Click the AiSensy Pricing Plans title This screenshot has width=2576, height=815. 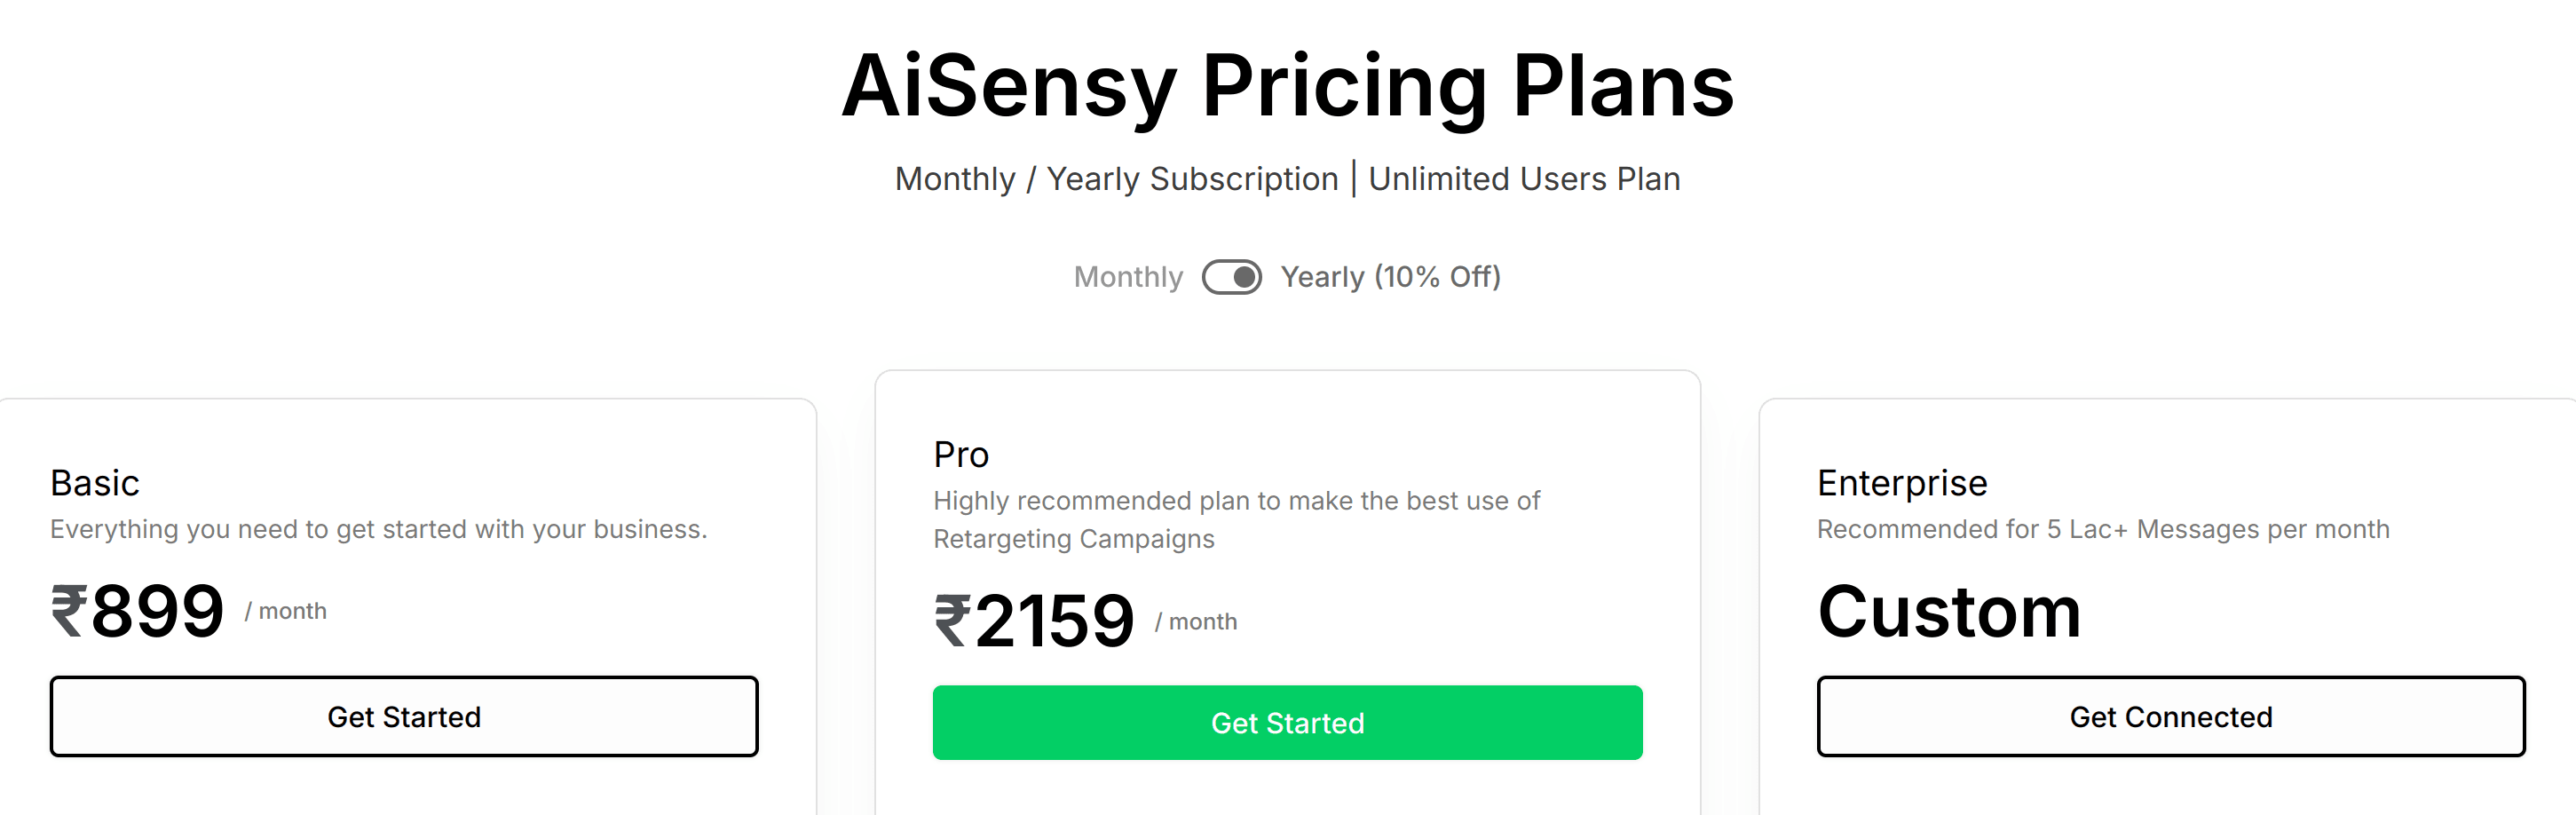click(1287, 86)
